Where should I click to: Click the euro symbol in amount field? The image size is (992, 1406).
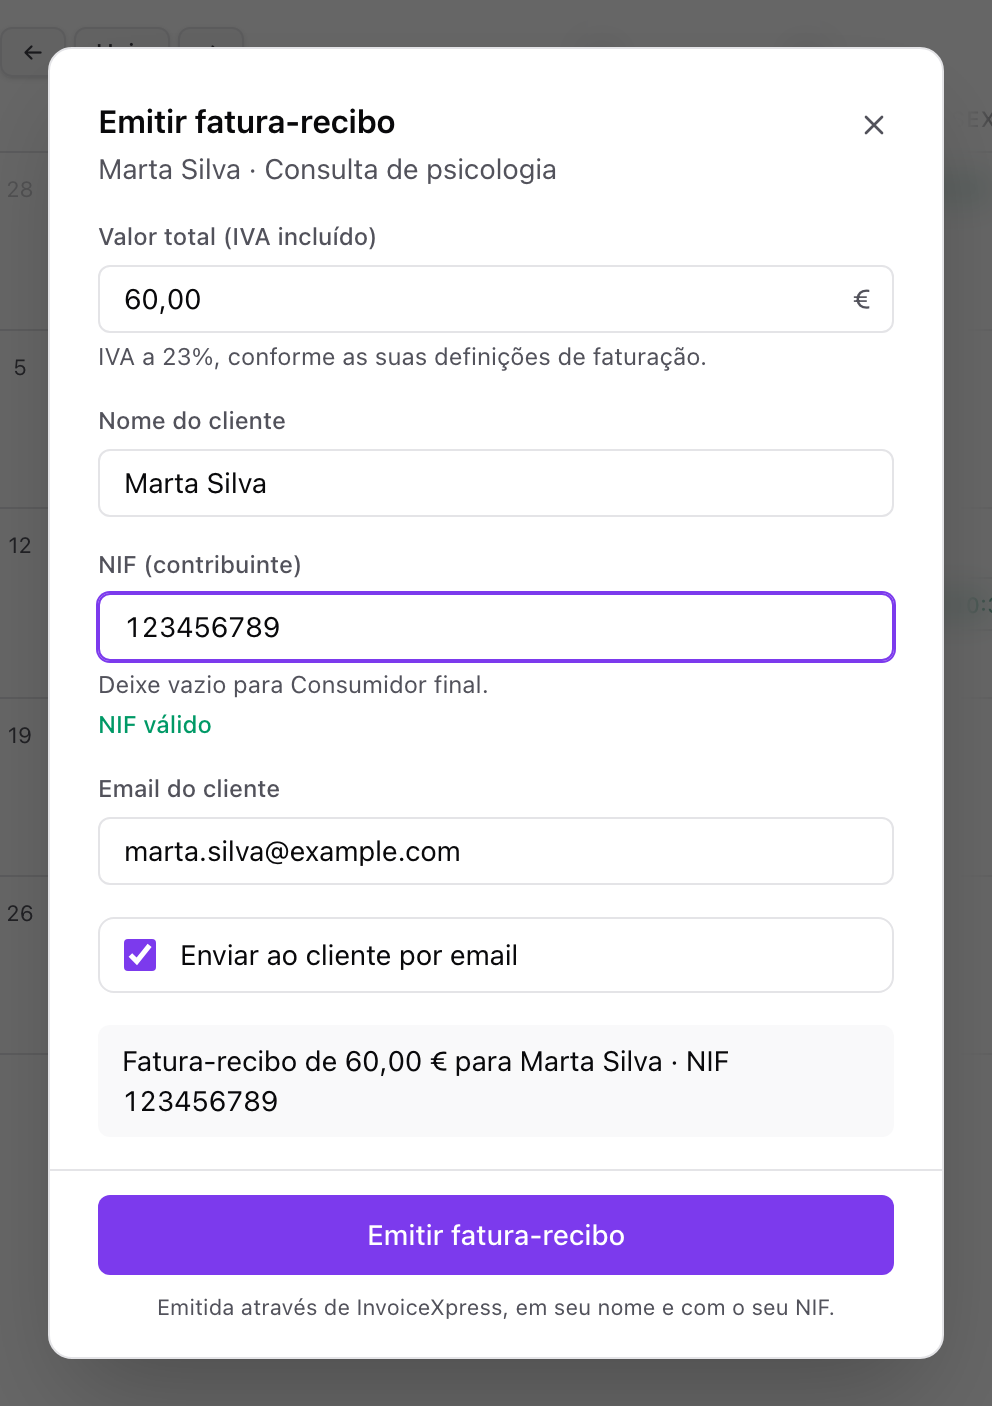pos(861,299)
